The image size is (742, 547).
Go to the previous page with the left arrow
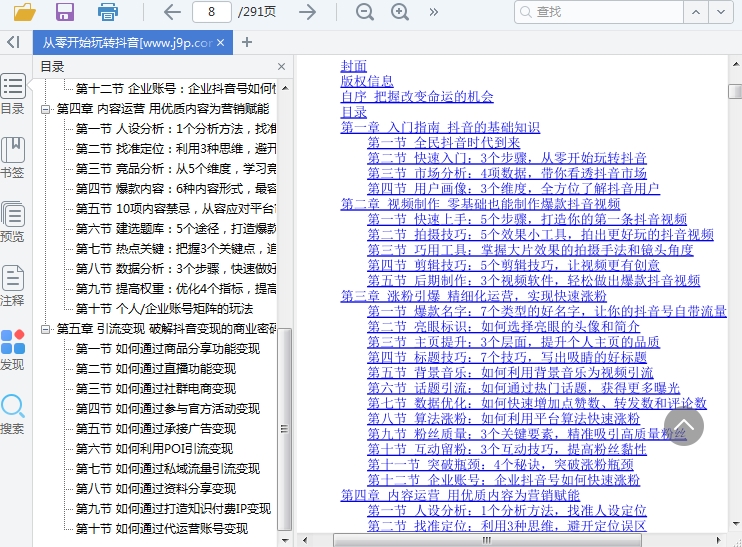point(172,12)
